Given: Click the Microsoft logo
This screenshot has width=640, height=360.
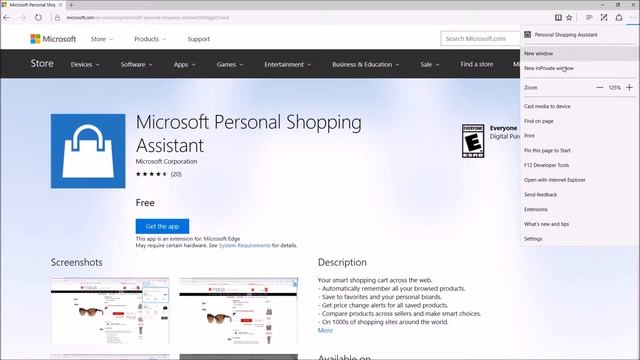Looking at the screenshot, I should point(53,39).
